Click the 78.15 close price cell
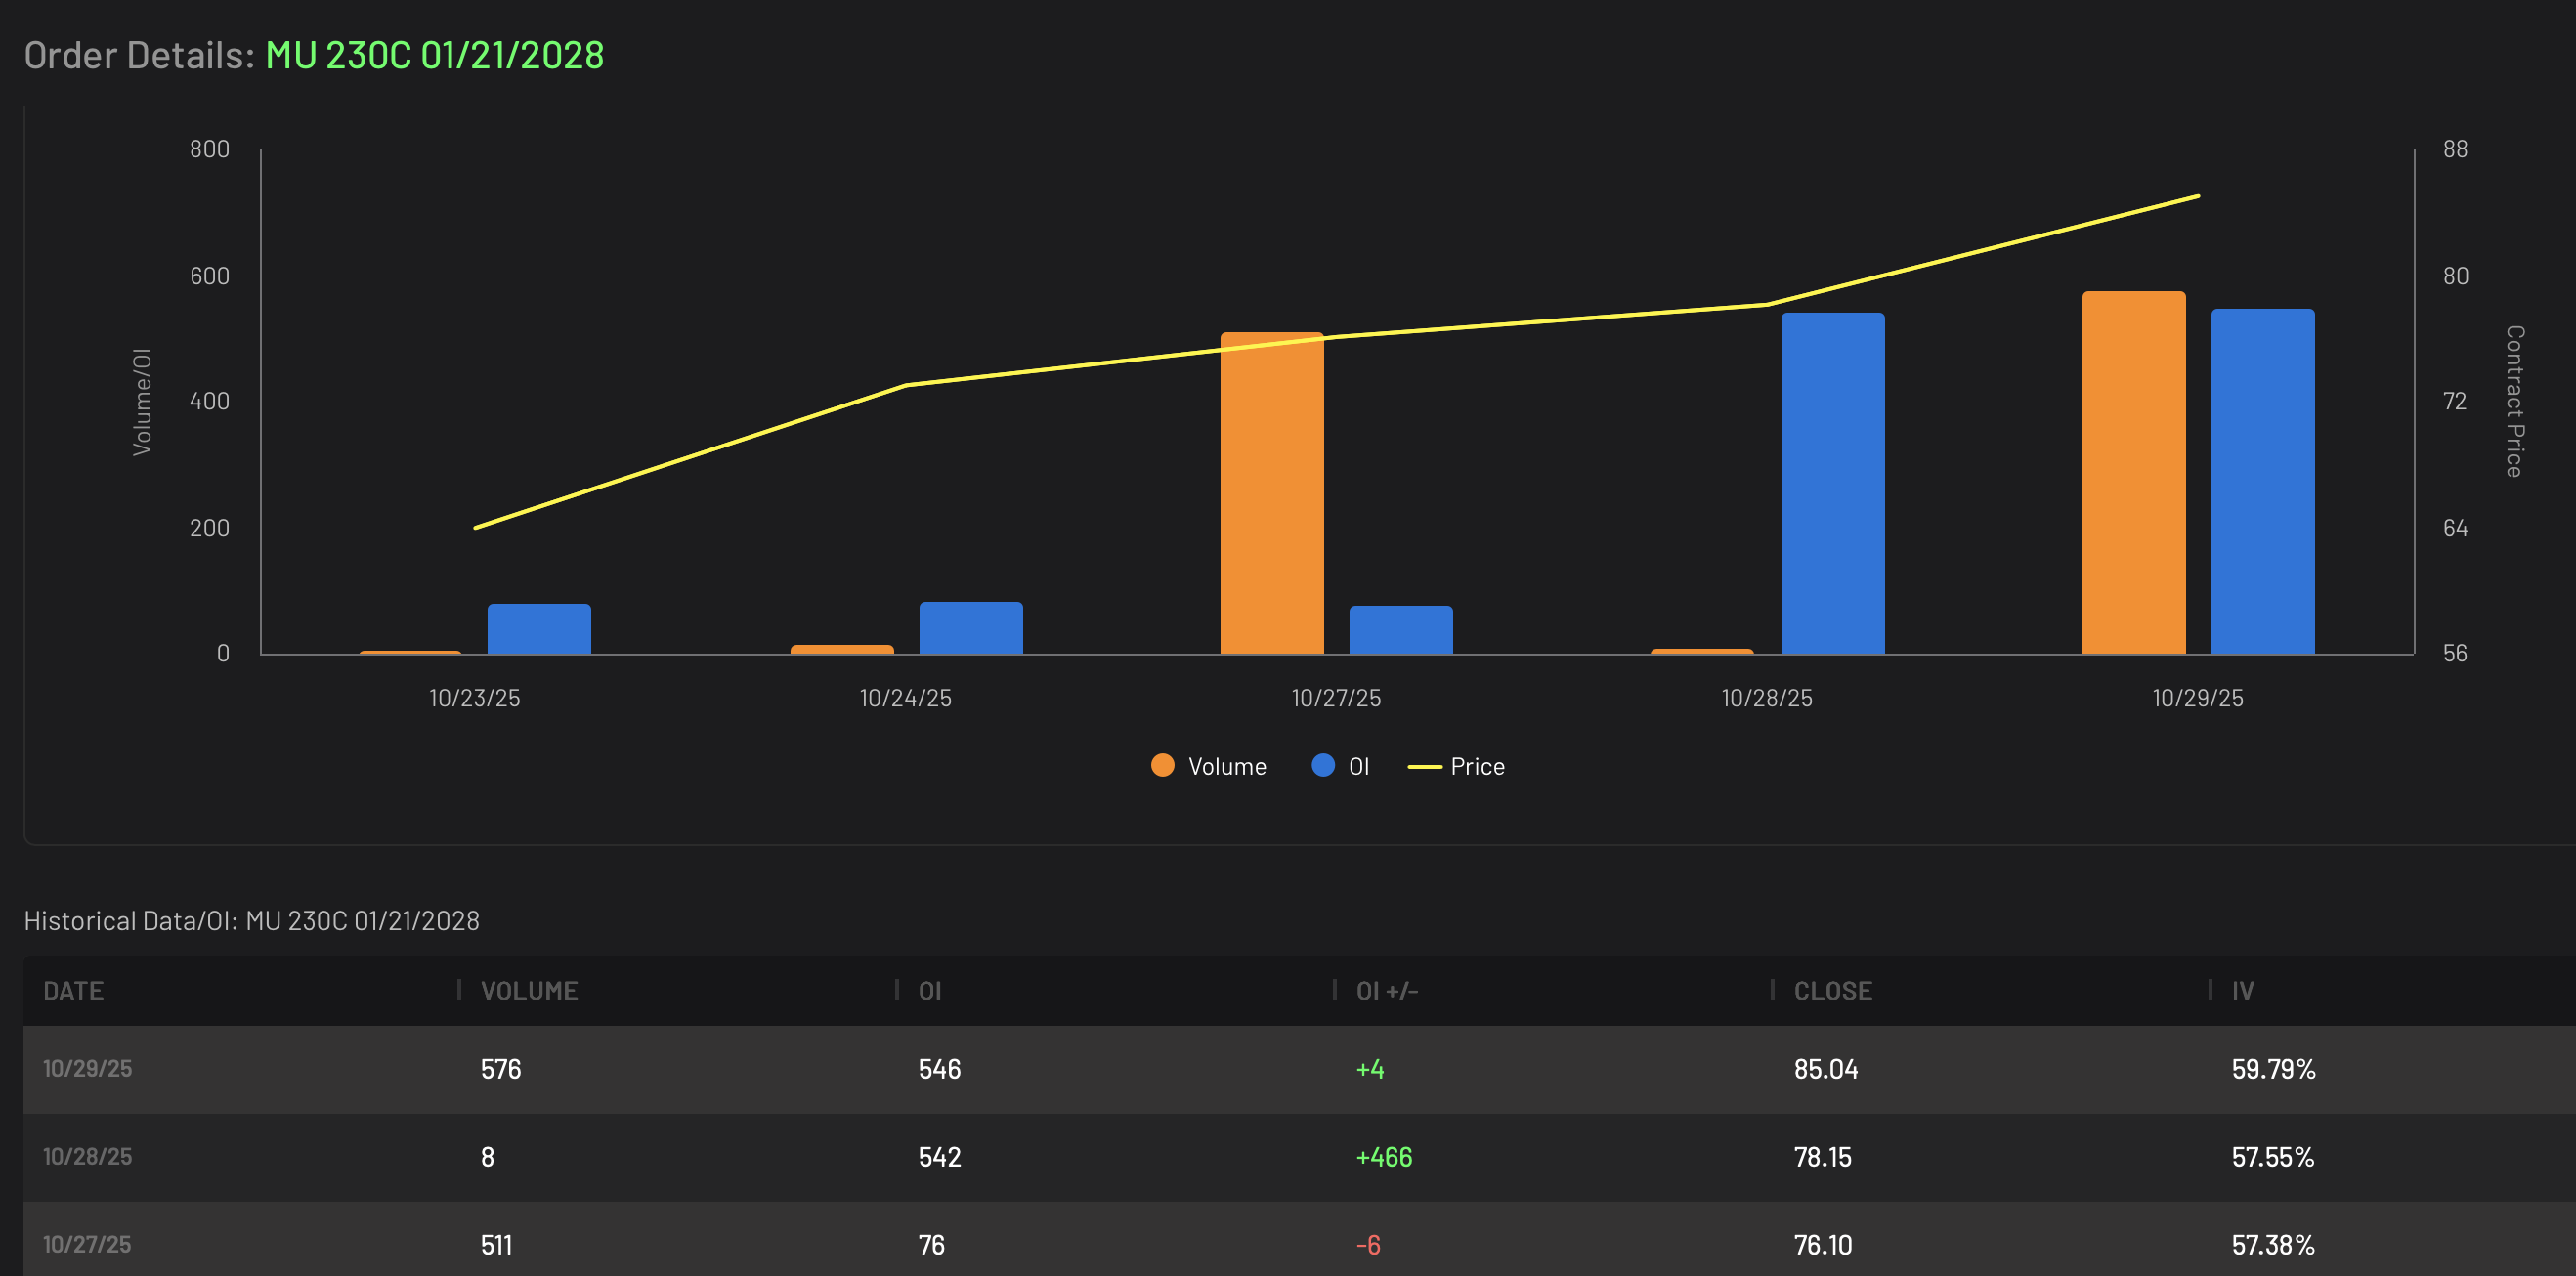This screenshot has width=2576, height=1276. click(x=1823, y=1157)
